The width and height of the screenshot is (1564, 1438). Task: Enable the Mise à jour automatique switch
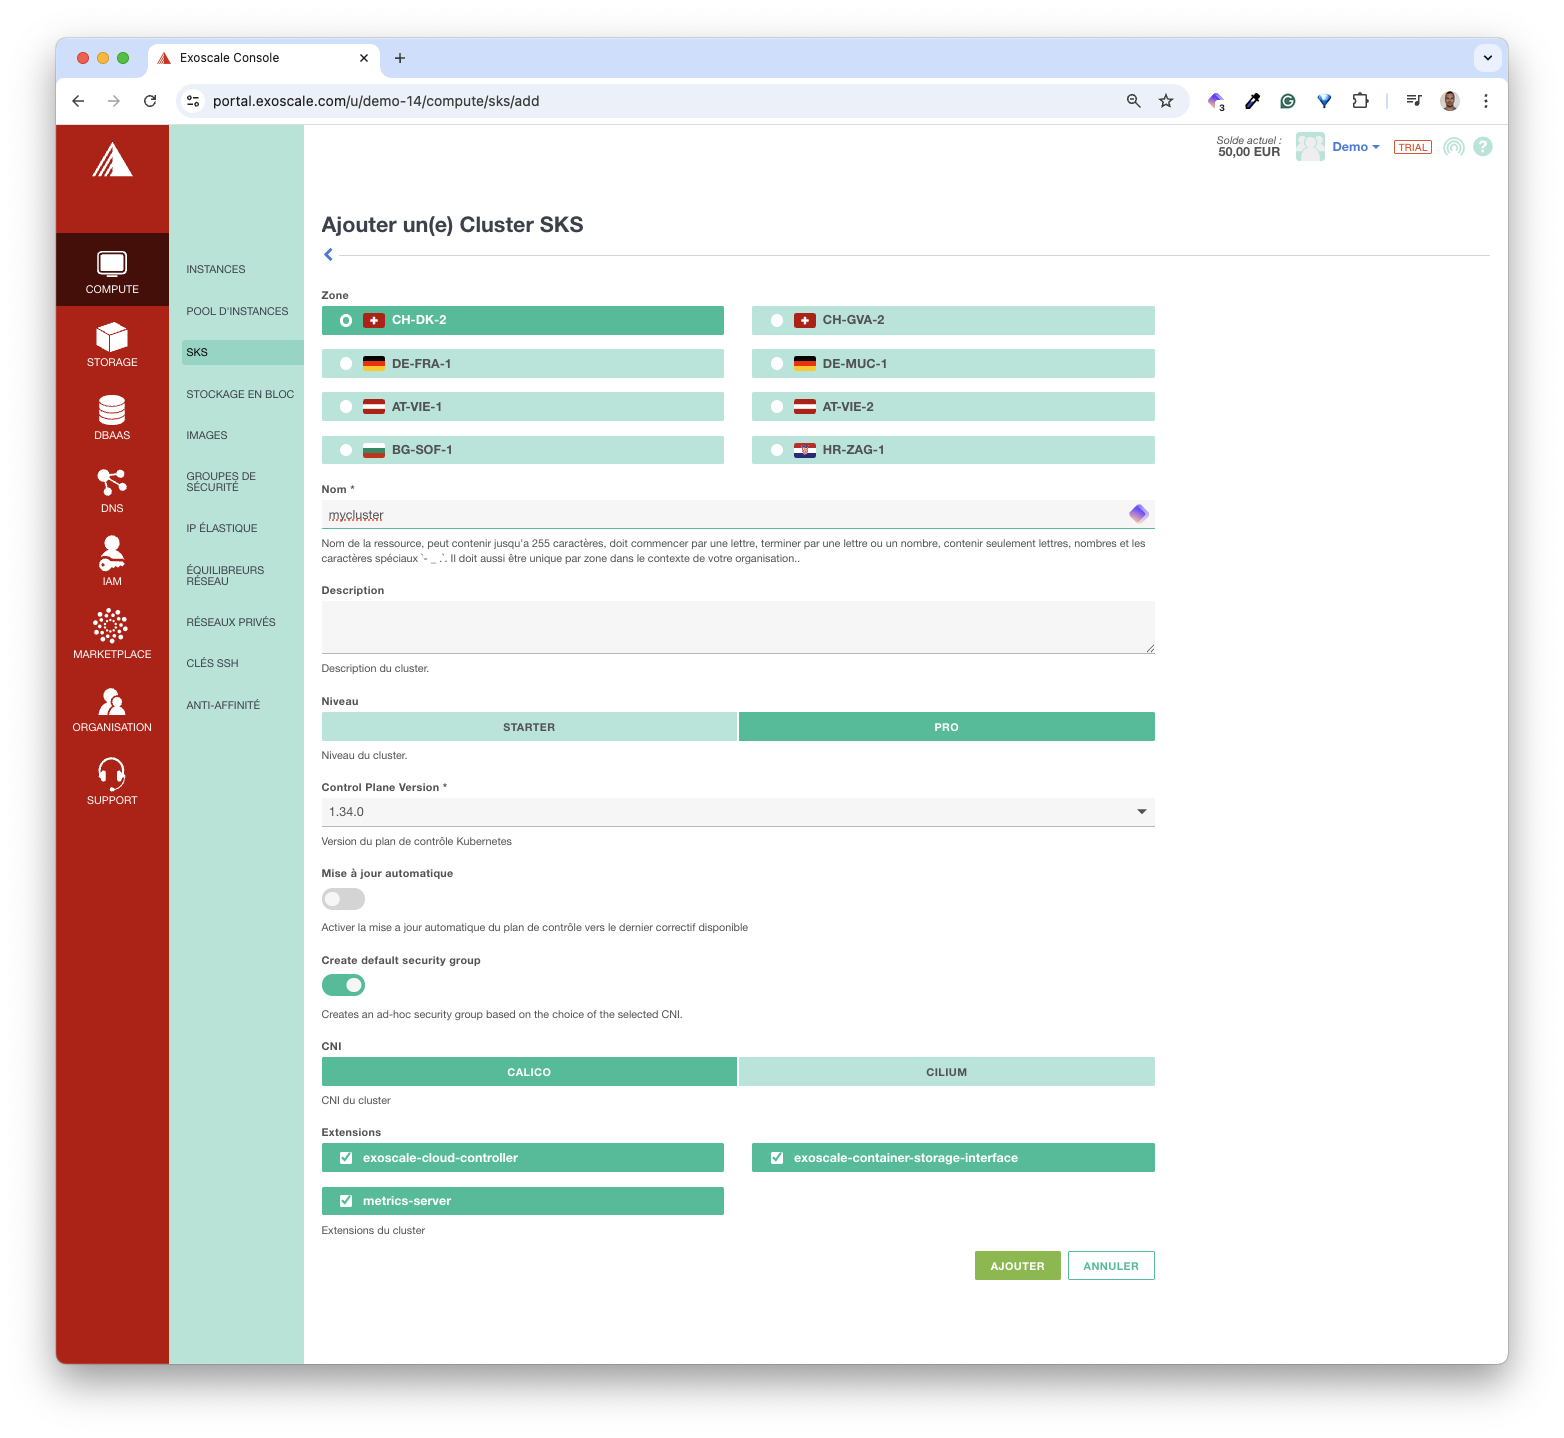[343, 899]
